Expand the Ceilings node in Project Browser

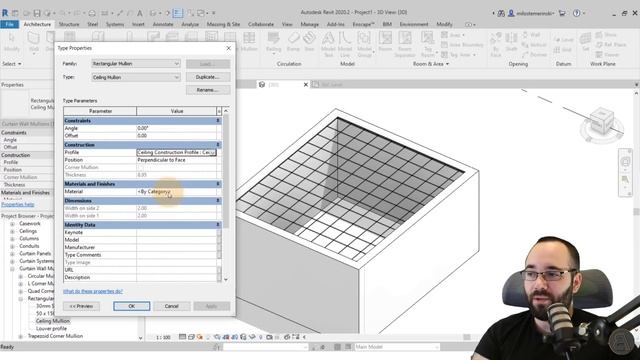[x=12, y=231]
